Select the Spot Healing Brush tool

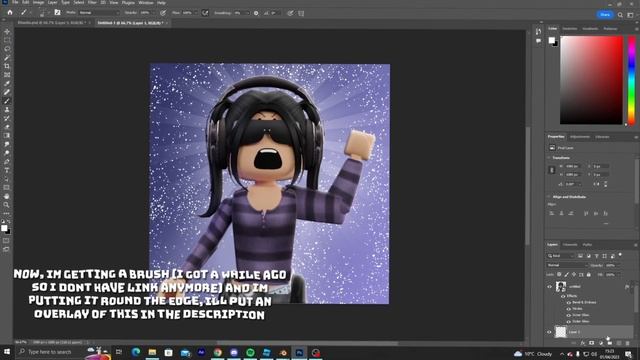click(x=7, y=92)
